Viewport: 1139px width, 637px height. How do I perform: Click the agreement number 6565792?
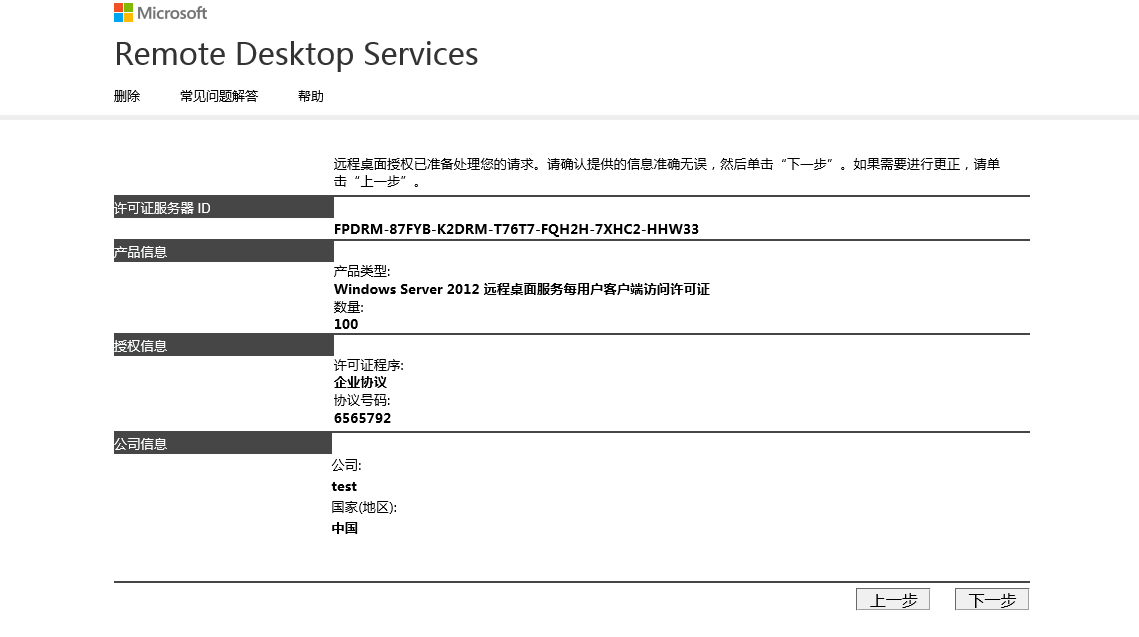click(x=362, y=418)
